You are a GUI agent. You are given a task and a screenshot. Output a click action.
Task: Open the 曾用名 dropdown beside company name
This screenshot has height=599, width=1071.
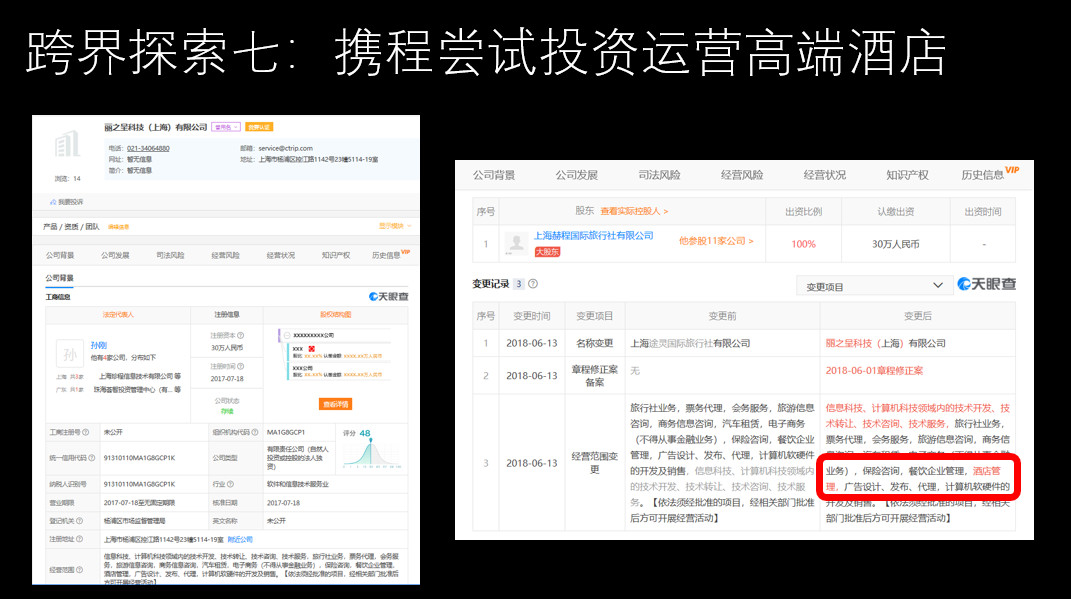tap(225, 127)
